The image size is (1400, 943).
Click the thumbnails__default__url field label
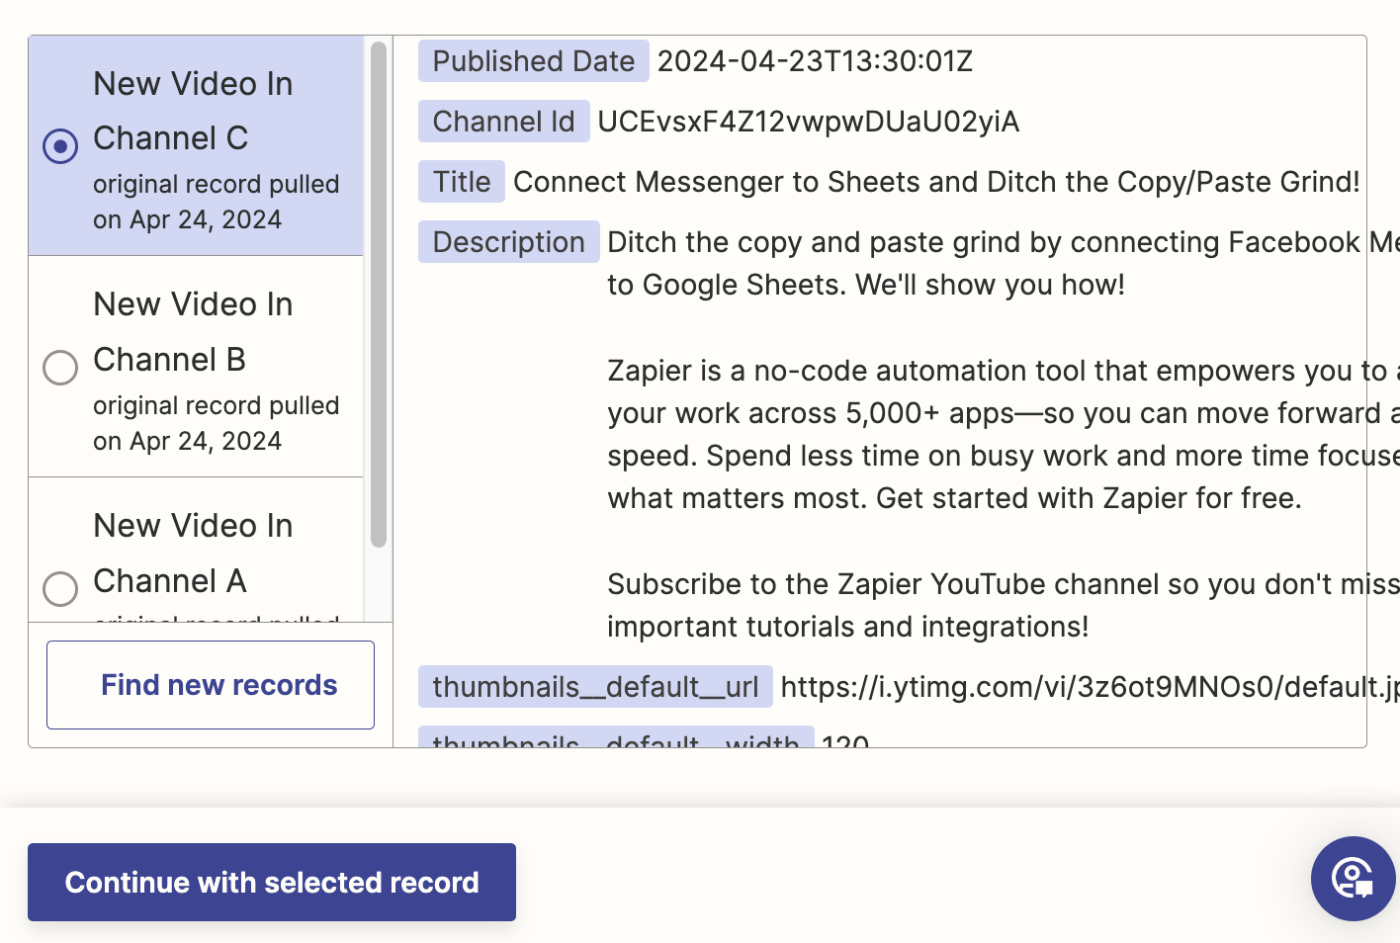click(595, 687)
